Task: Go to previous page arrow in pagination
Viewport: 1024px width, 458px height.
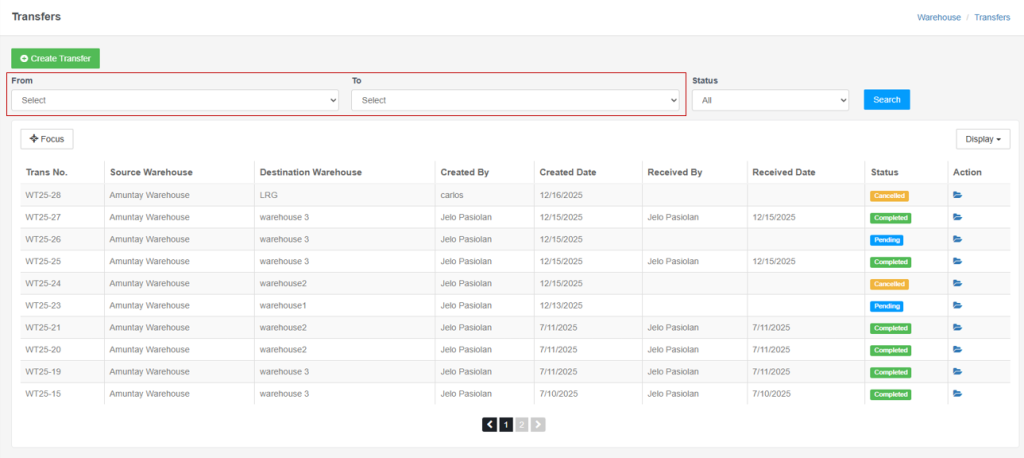Action: tap(489, 425)
